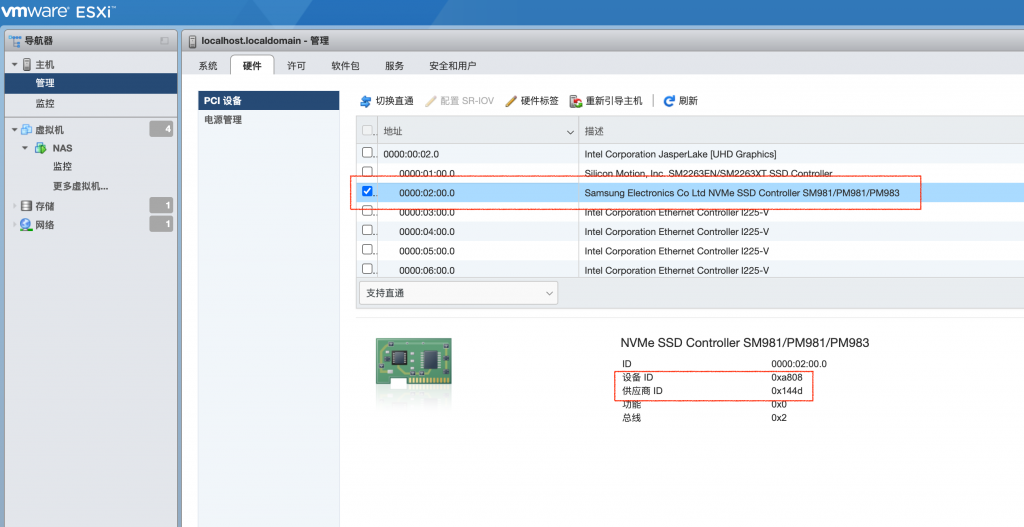Click the Reboot host button label
The image size is (1024, 527).
click(x=614, y=101)
